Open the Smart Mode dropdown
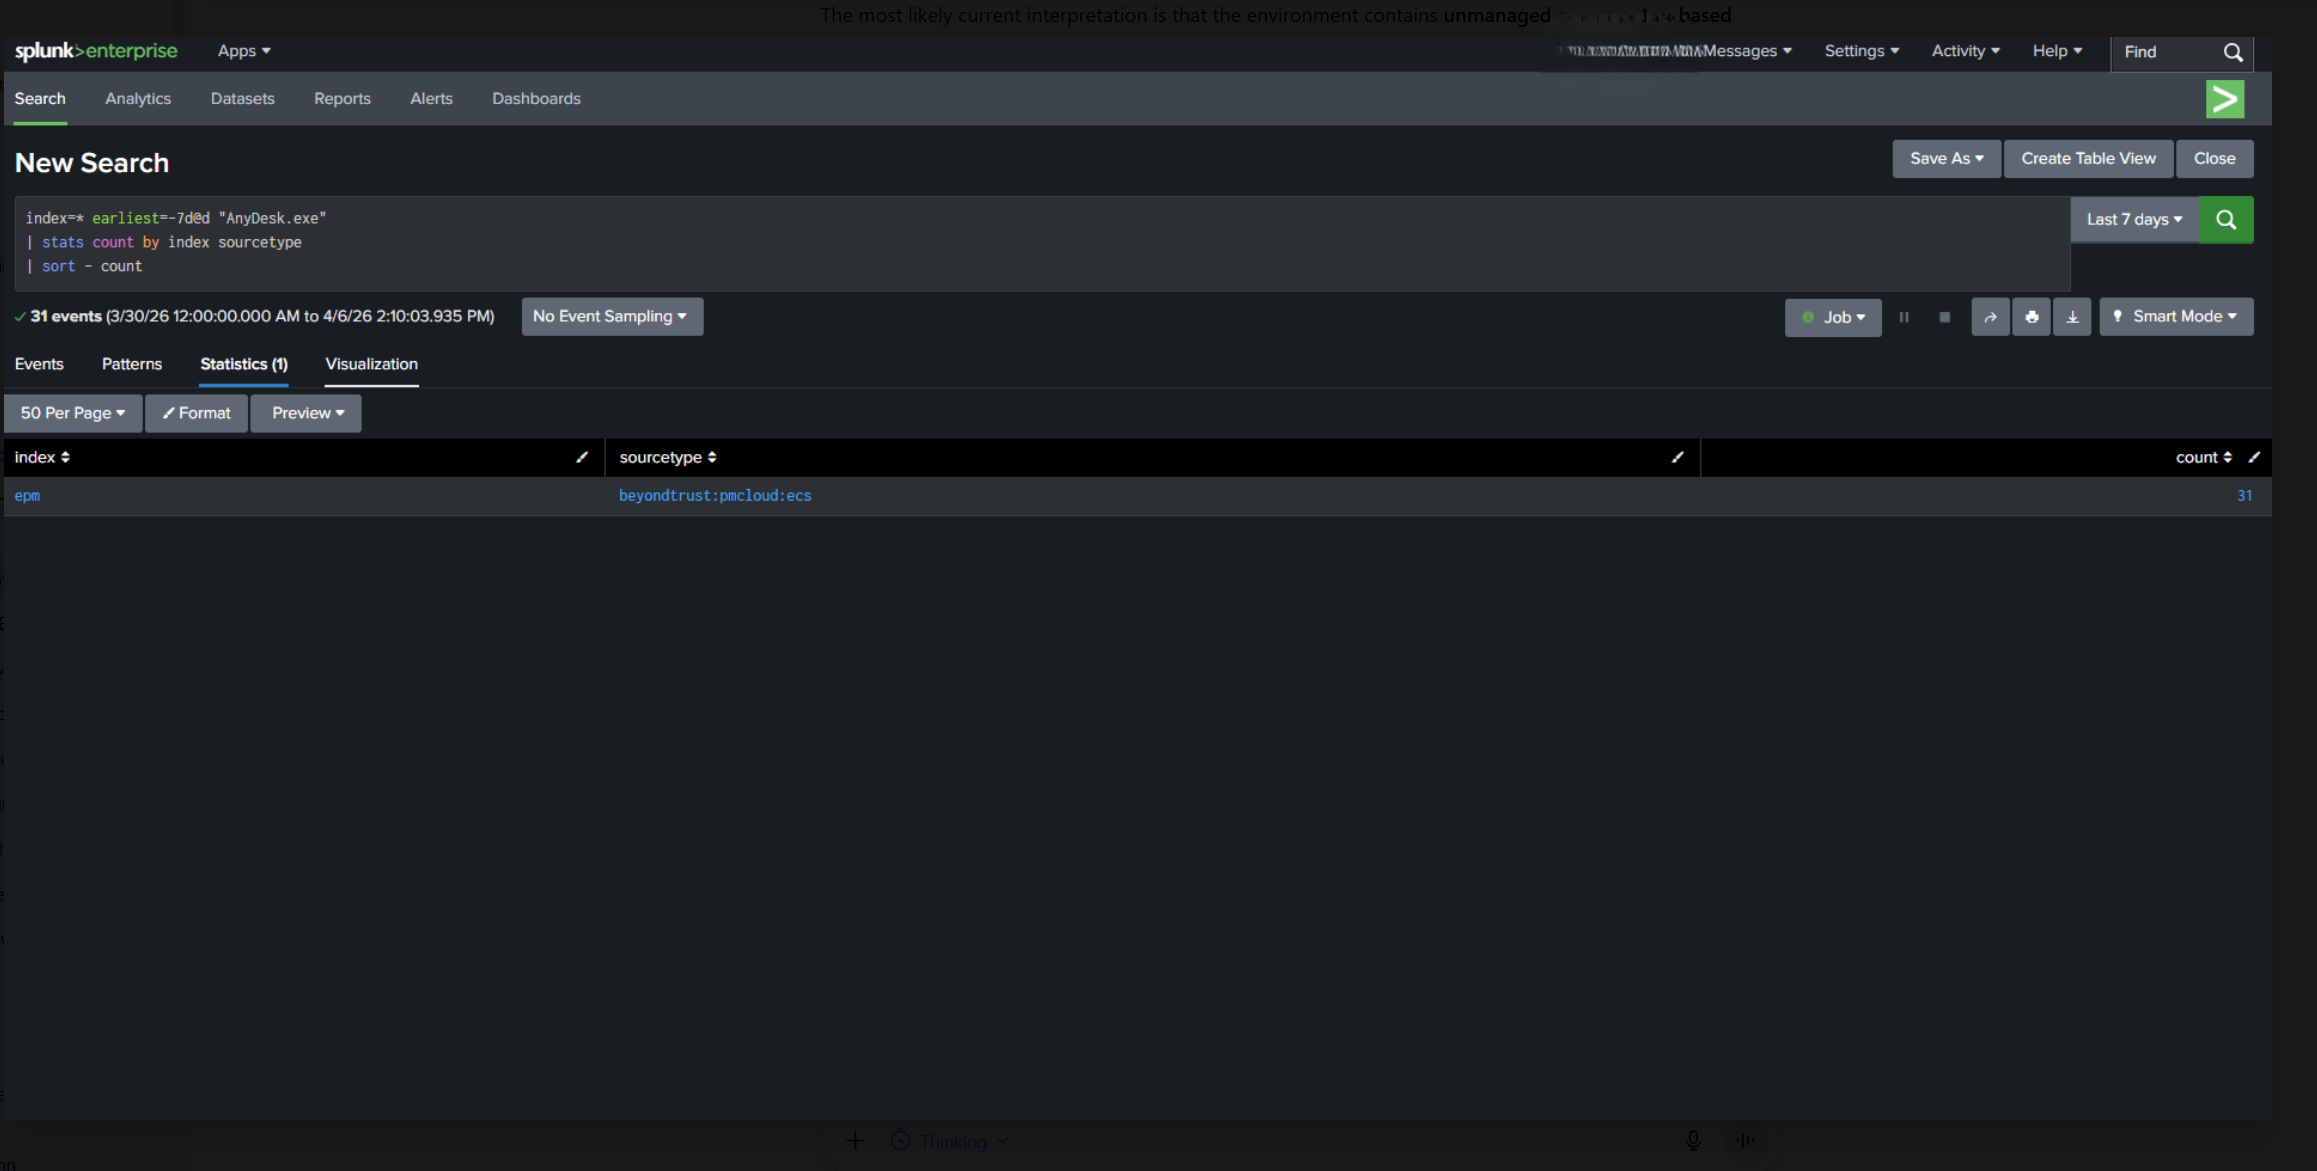 [2176, 317]
